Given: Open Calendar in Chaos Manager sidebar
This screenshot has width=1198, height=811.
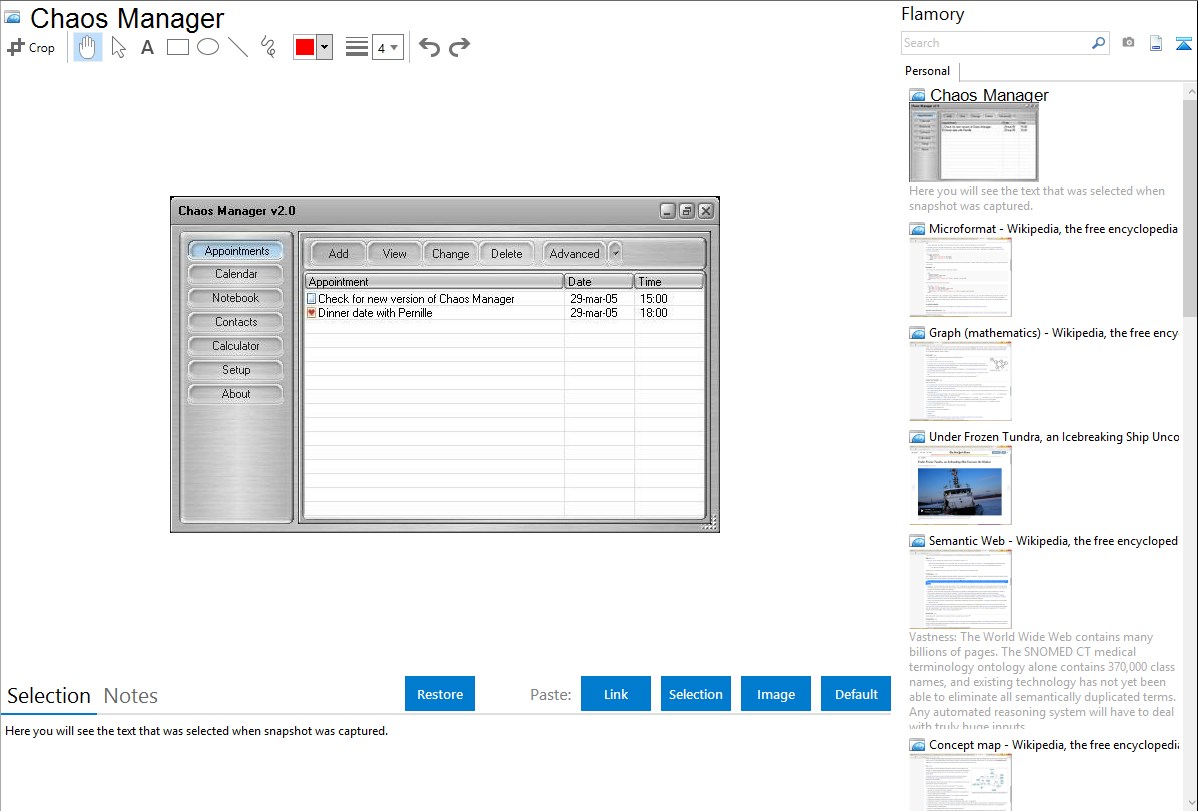Looking at the screenshot, I should pos(236,274).
